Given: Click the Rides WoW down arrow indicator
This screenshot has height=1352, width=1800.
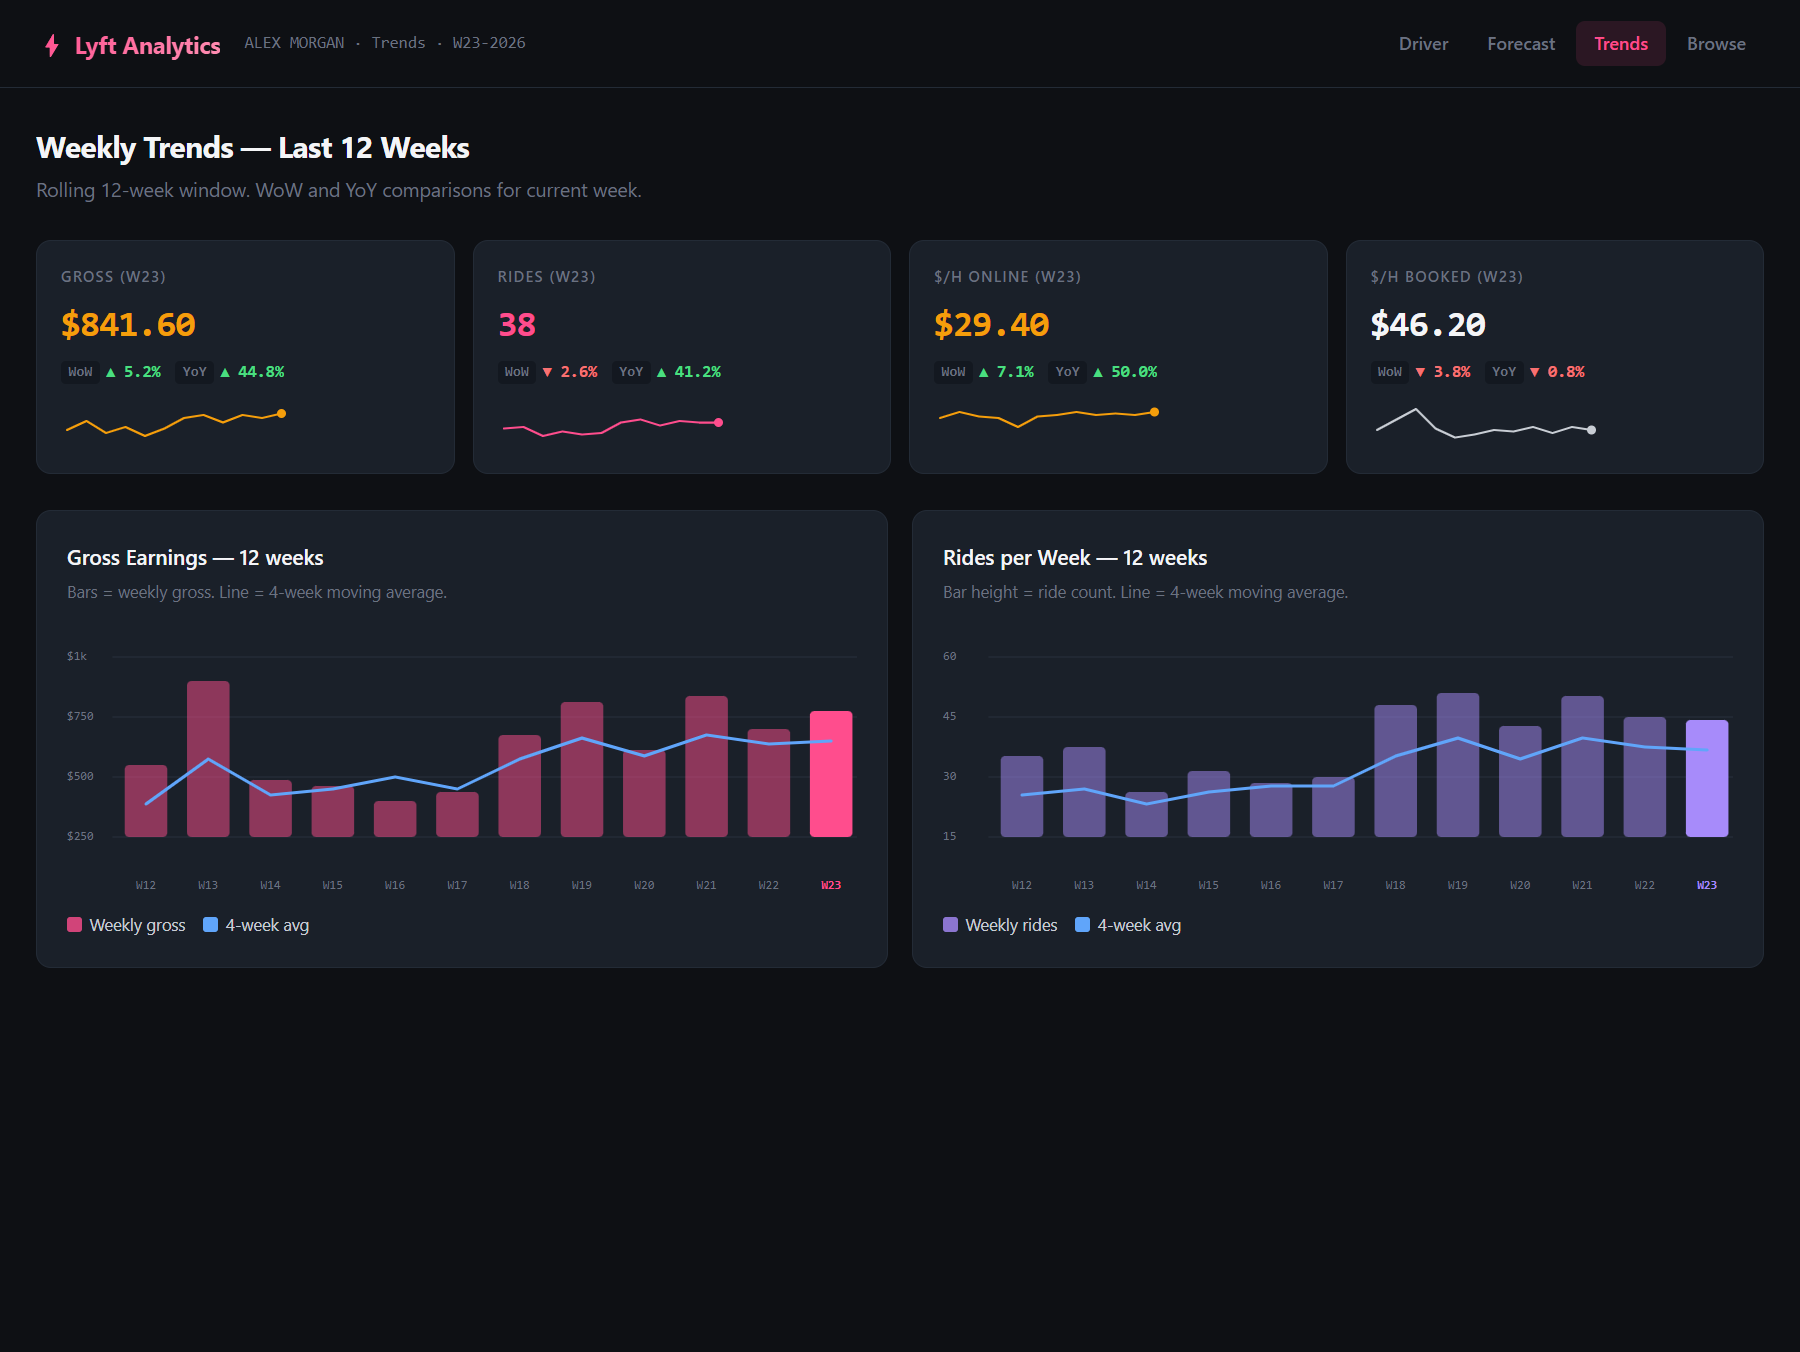Looking at the screenshot, I should (x=547, y=372).
